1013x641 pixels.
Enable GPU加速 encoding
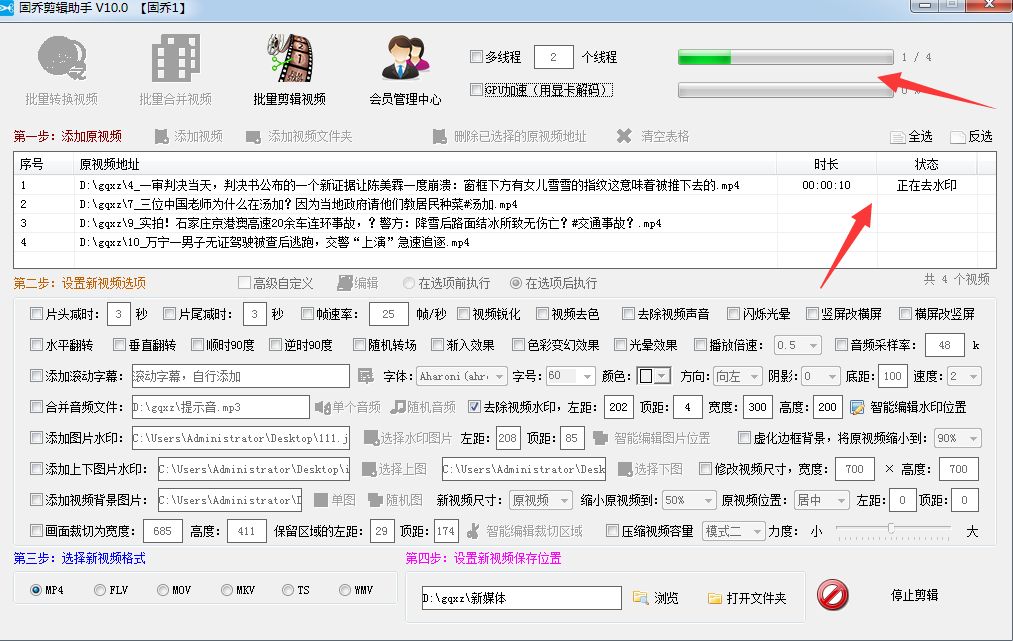coord(476,90)
